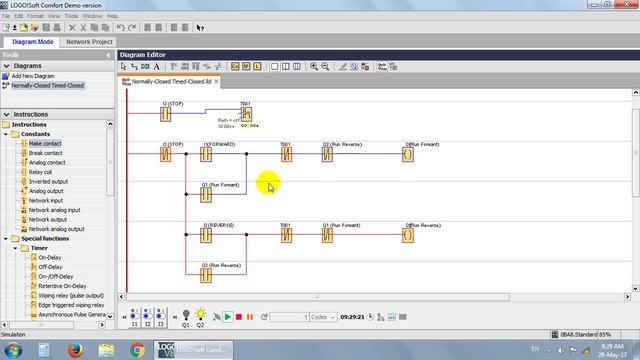
Task: Open Chrome from the taskbar
Action: tap(138, 350)
